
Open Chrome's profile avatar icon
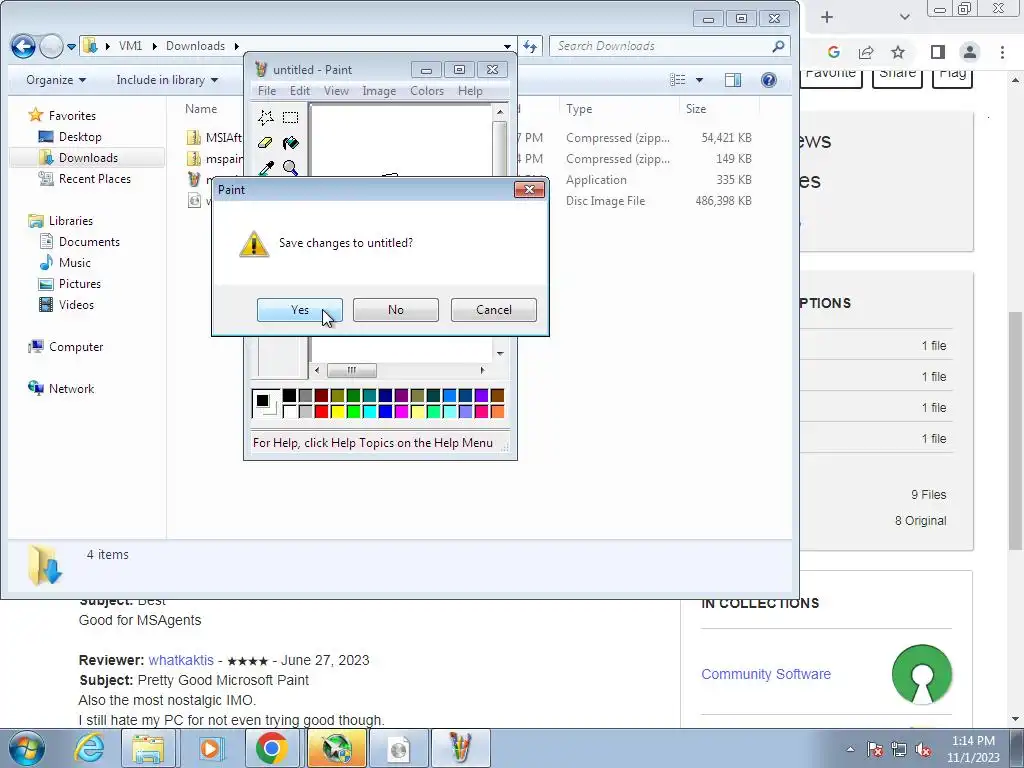[x=970, y=52]
